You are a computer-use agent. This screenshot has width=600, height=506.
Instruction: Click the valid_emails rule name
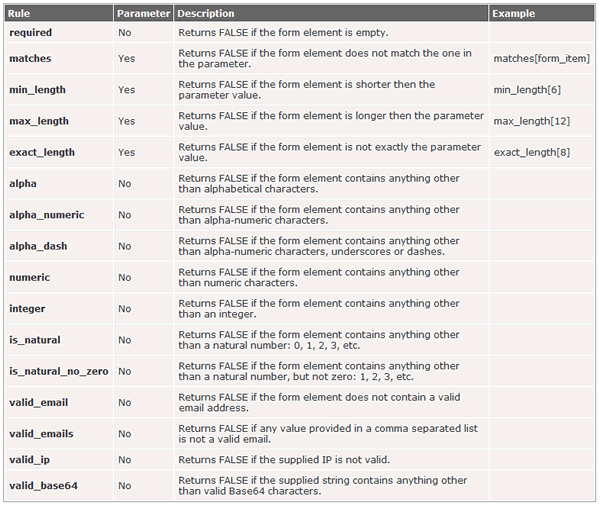pyautogui.click(x=41, y=434)
